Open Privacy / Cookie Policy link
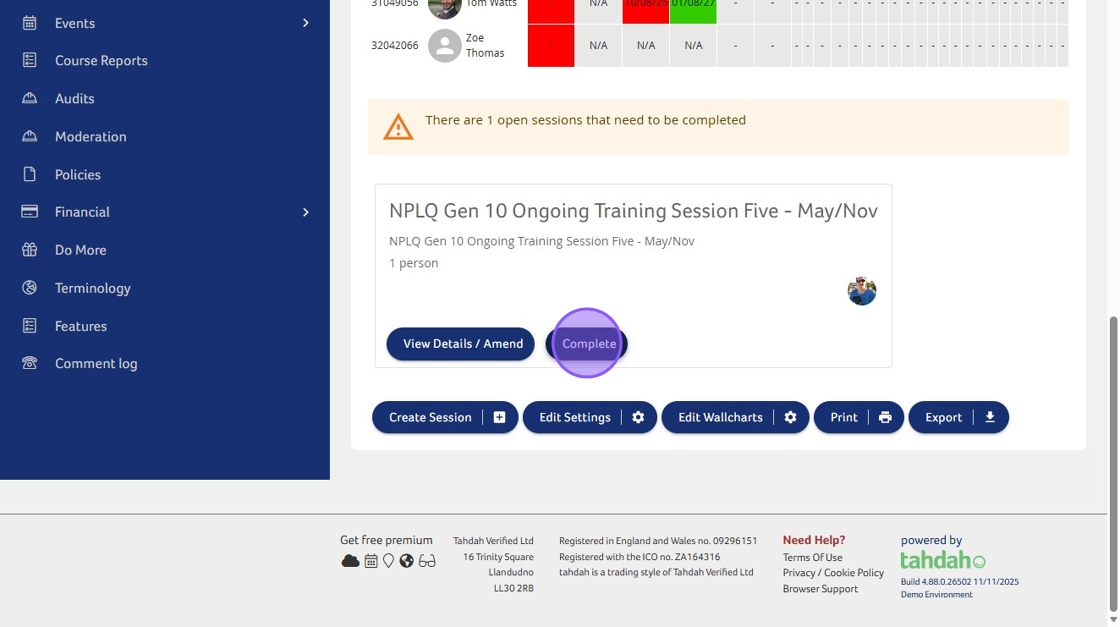The width and height of the screenshot is (1120, 627). click(x=833, y=573)
